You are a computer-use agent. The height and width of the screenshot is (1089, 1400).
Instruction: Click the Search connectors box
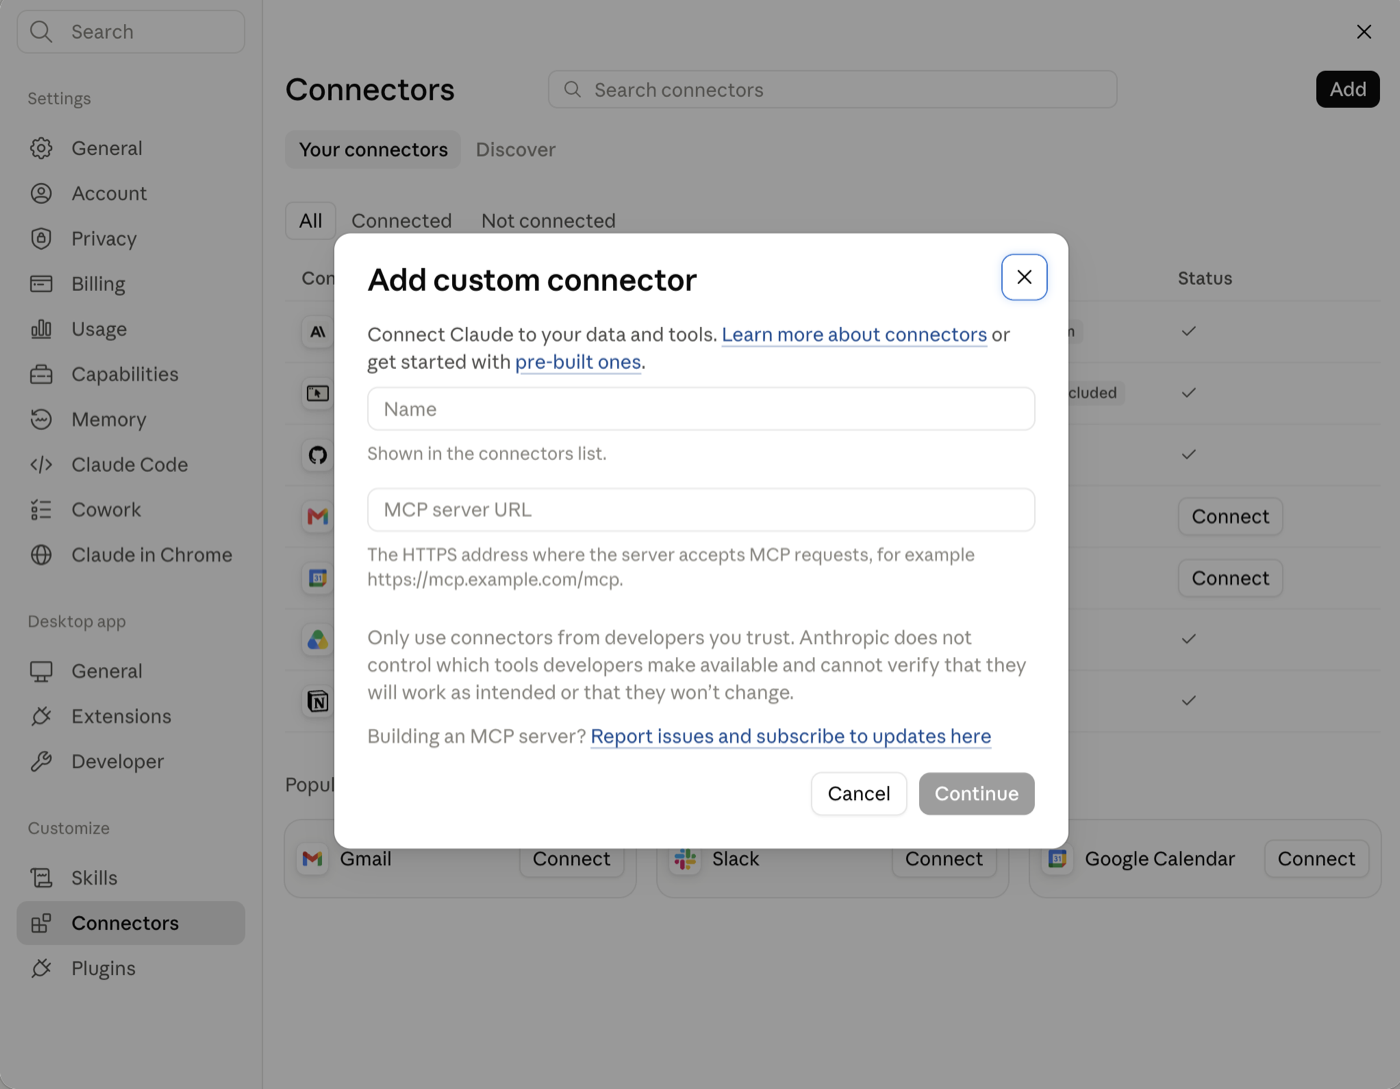[832, 90]
